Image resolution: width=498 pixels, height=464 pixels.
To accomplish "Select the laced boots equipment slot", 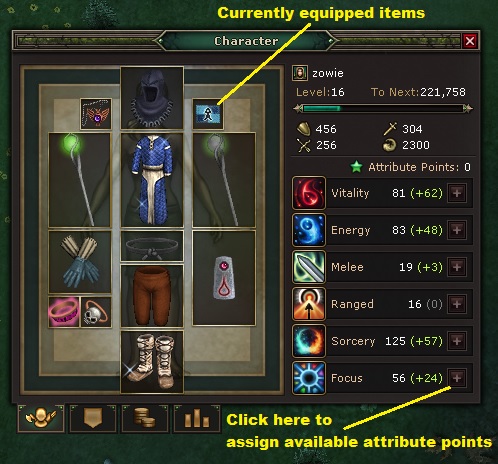I will tap(152, 362).
